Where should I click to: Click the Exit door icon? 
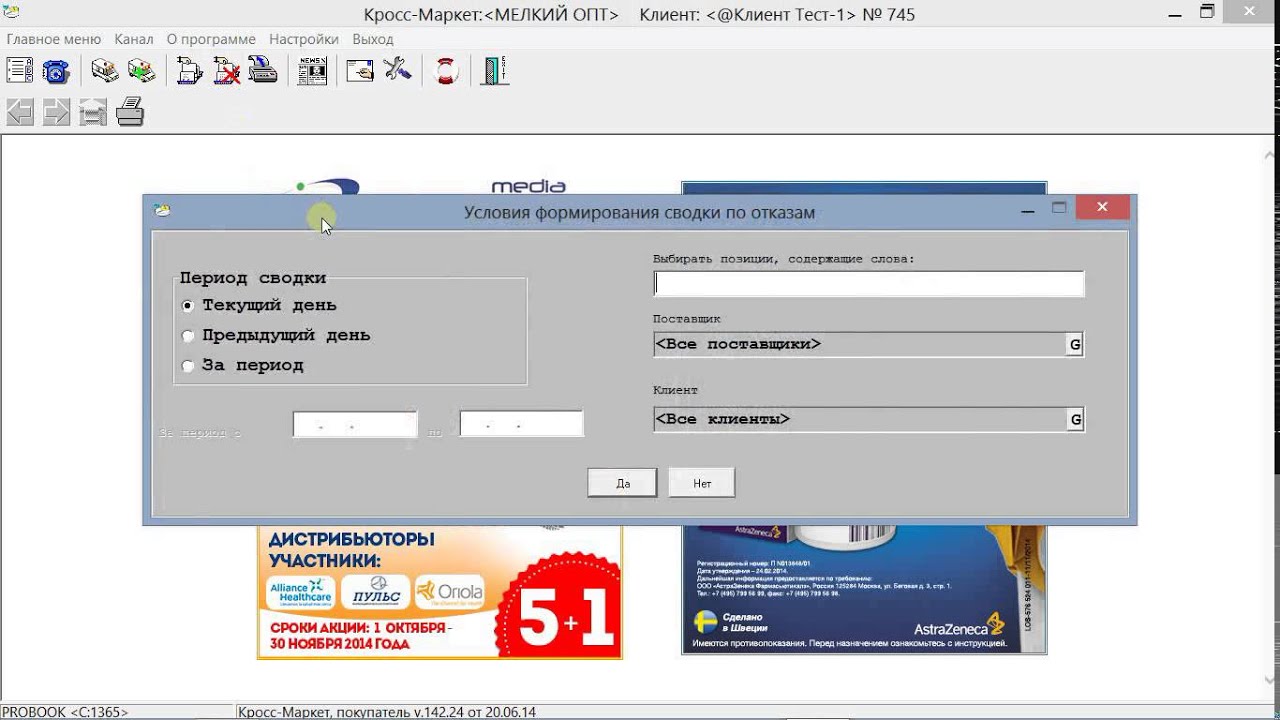[495, 71]
